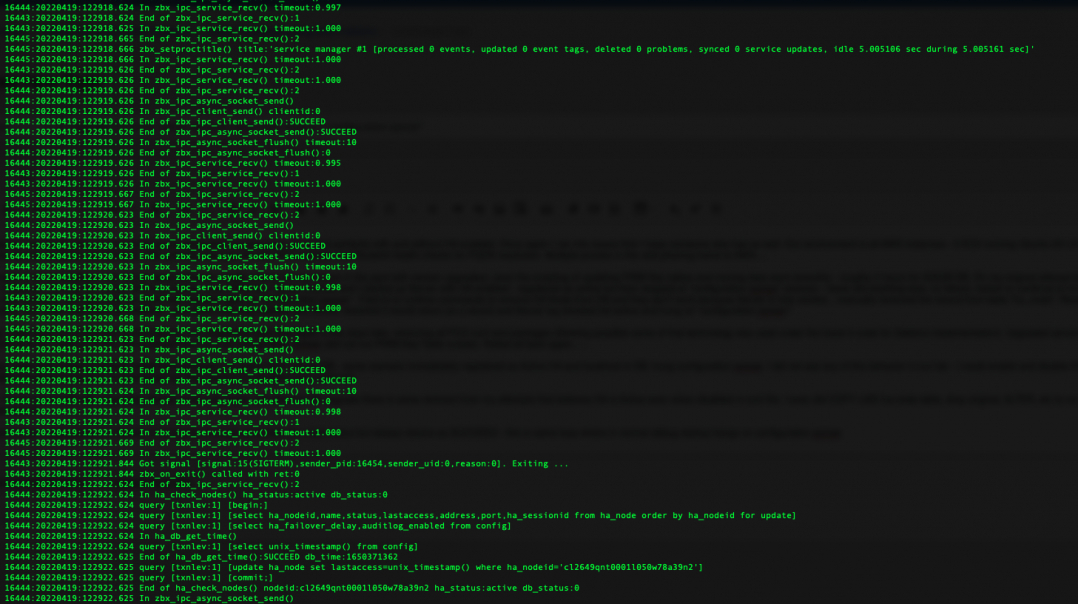
Task: Click 'End of zbx_ipc_async_socket_flush():0' at 122921.624
Action: coord(167,401)
